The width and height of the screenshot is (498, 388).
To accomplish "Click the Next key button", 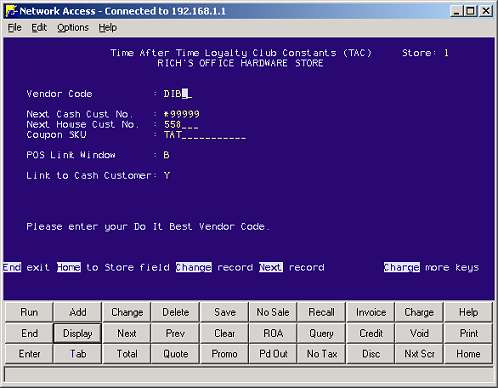I will [x=127, y=333].
